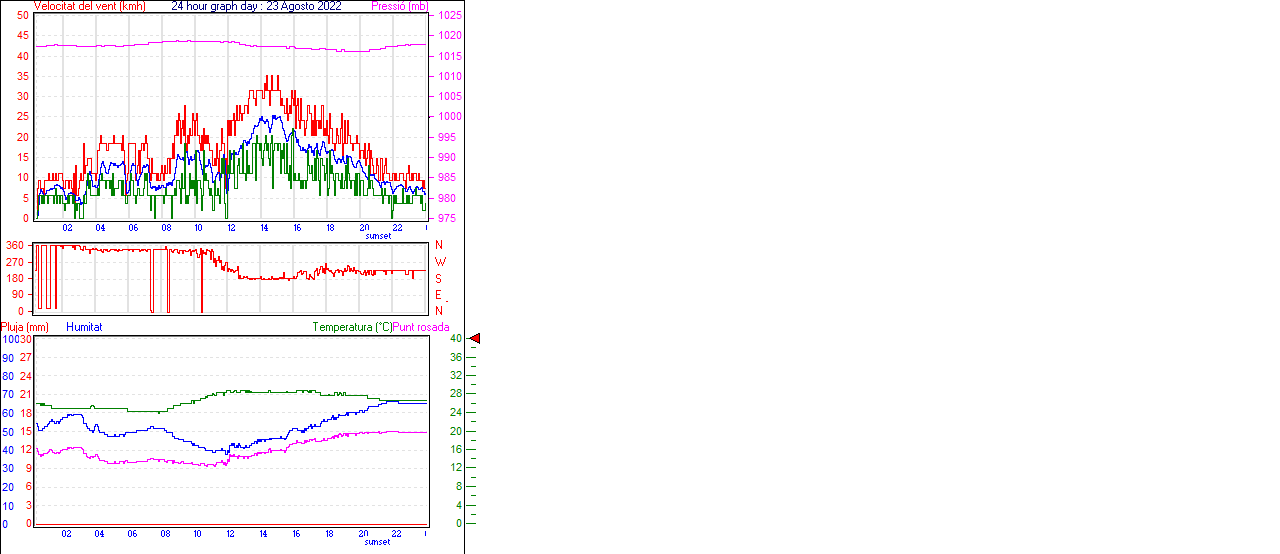
Task: Click the 100 value on humidity axis
Action: click(9, 340)
